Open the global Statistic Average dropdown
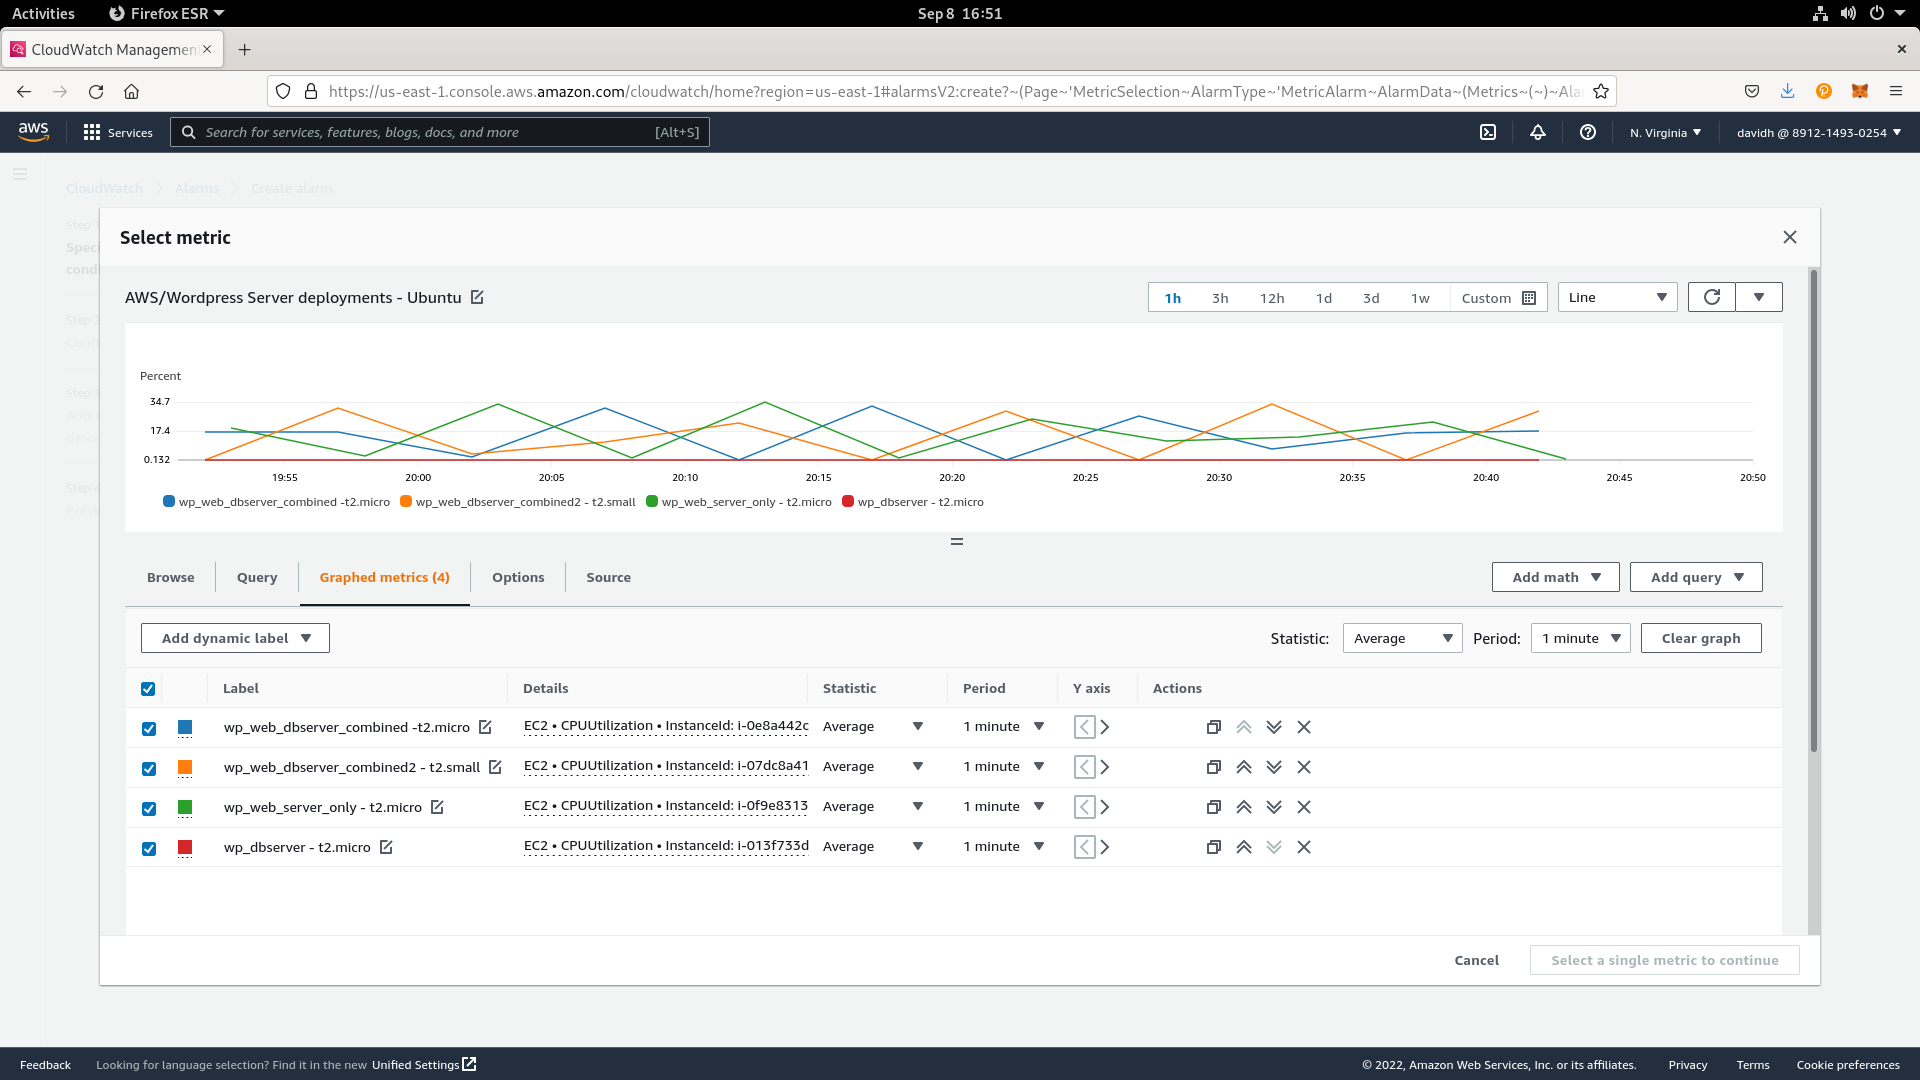Viewport: 1920px width, 1080px height. pyautogui.click(x=1401, y=638)
